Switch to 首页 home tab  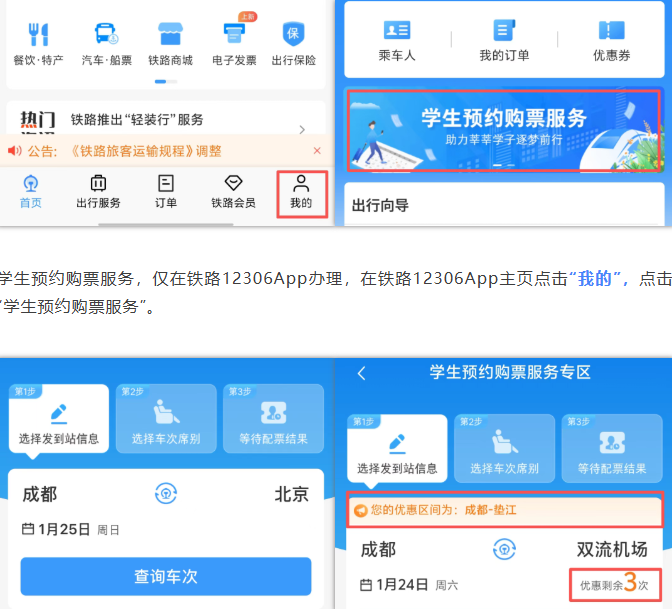31,190
